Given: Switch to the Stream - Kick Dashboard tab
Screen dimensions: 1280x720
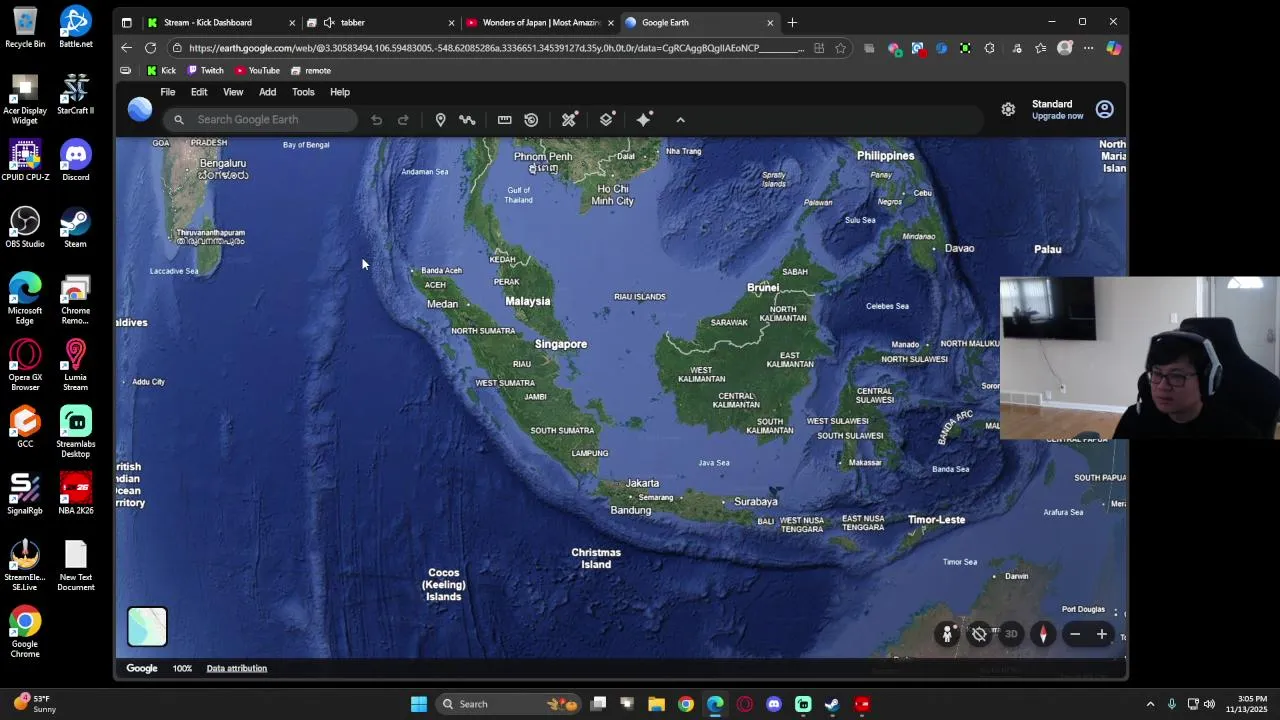Looking at the screenshot, I should click(220, 22).
